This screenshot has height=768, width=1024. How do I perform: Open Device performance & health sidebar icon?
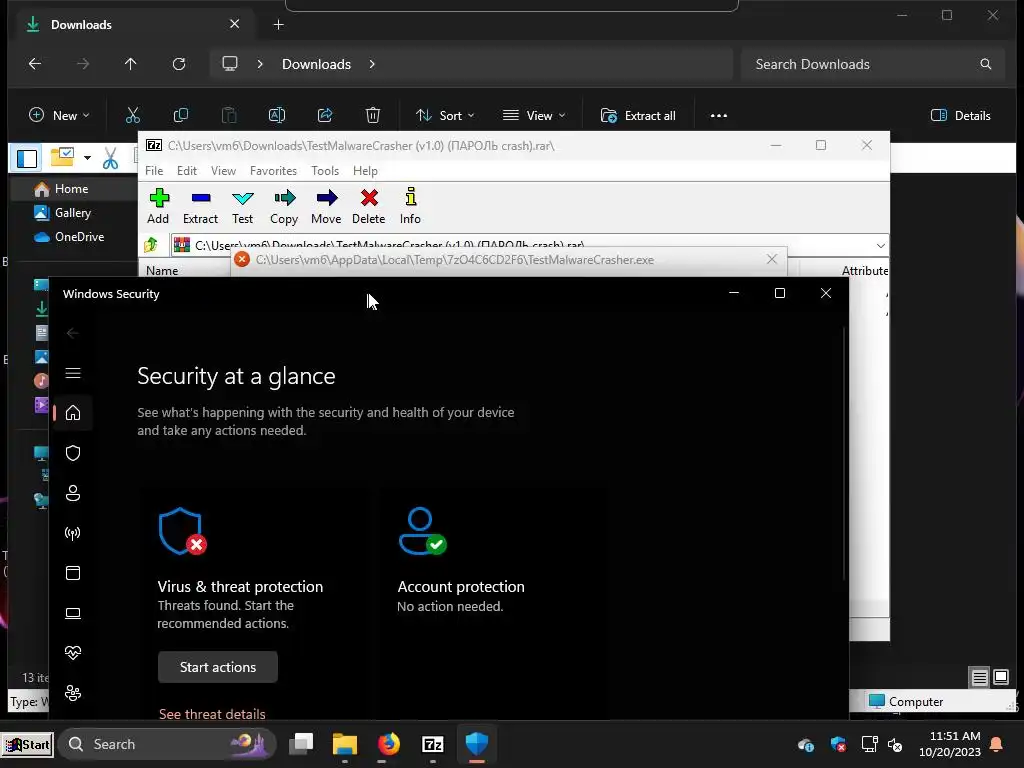73,653
